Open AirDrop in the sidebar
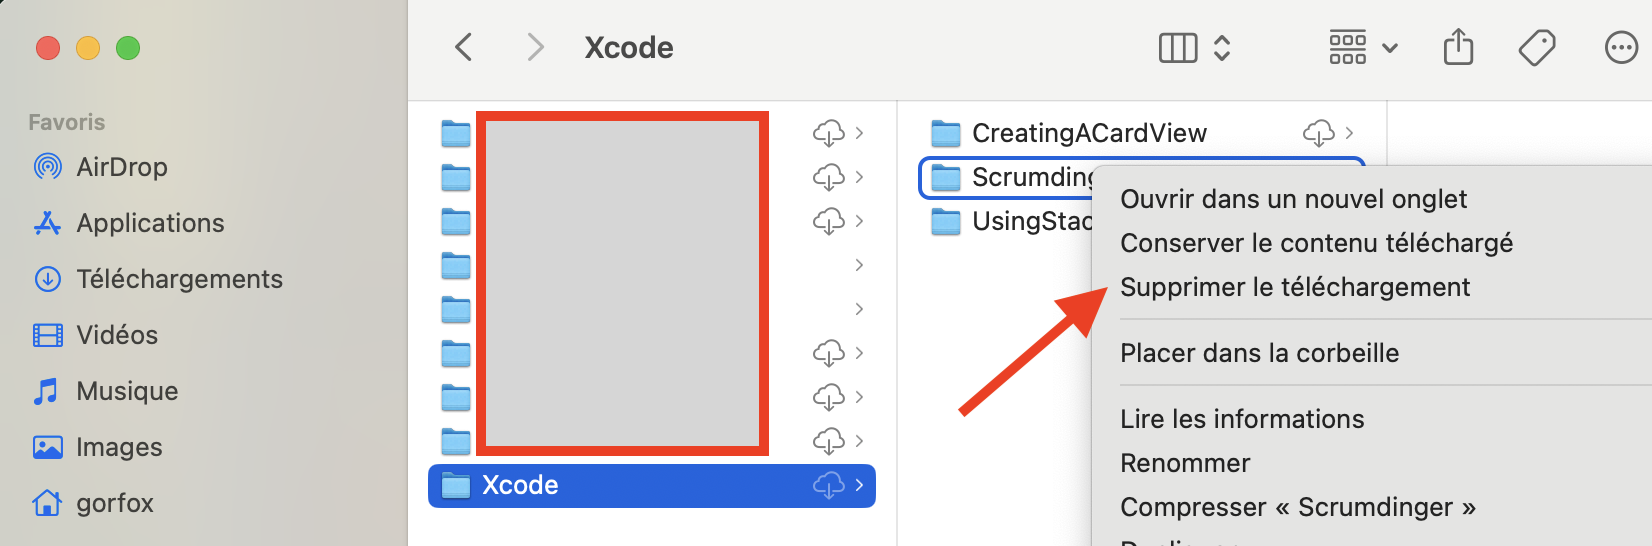 click(121, 167)
